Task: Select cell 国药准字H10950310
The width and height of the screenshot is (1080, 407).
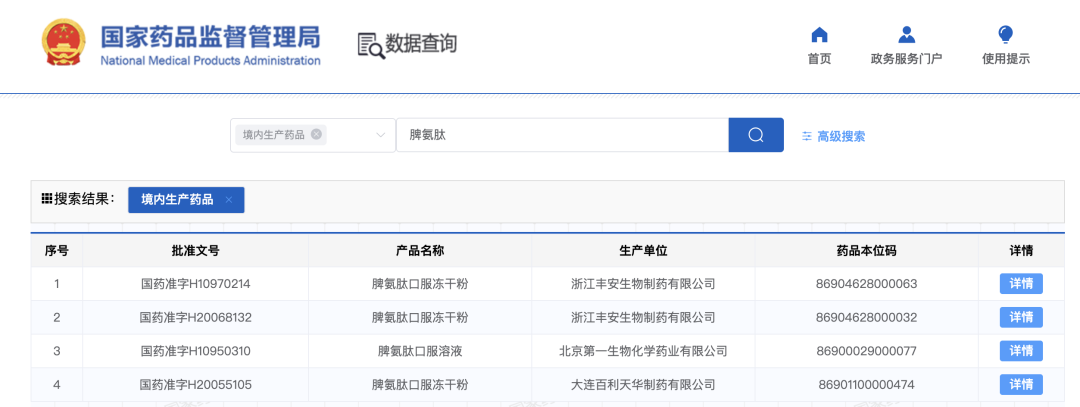Action: (x=196, y=351)
